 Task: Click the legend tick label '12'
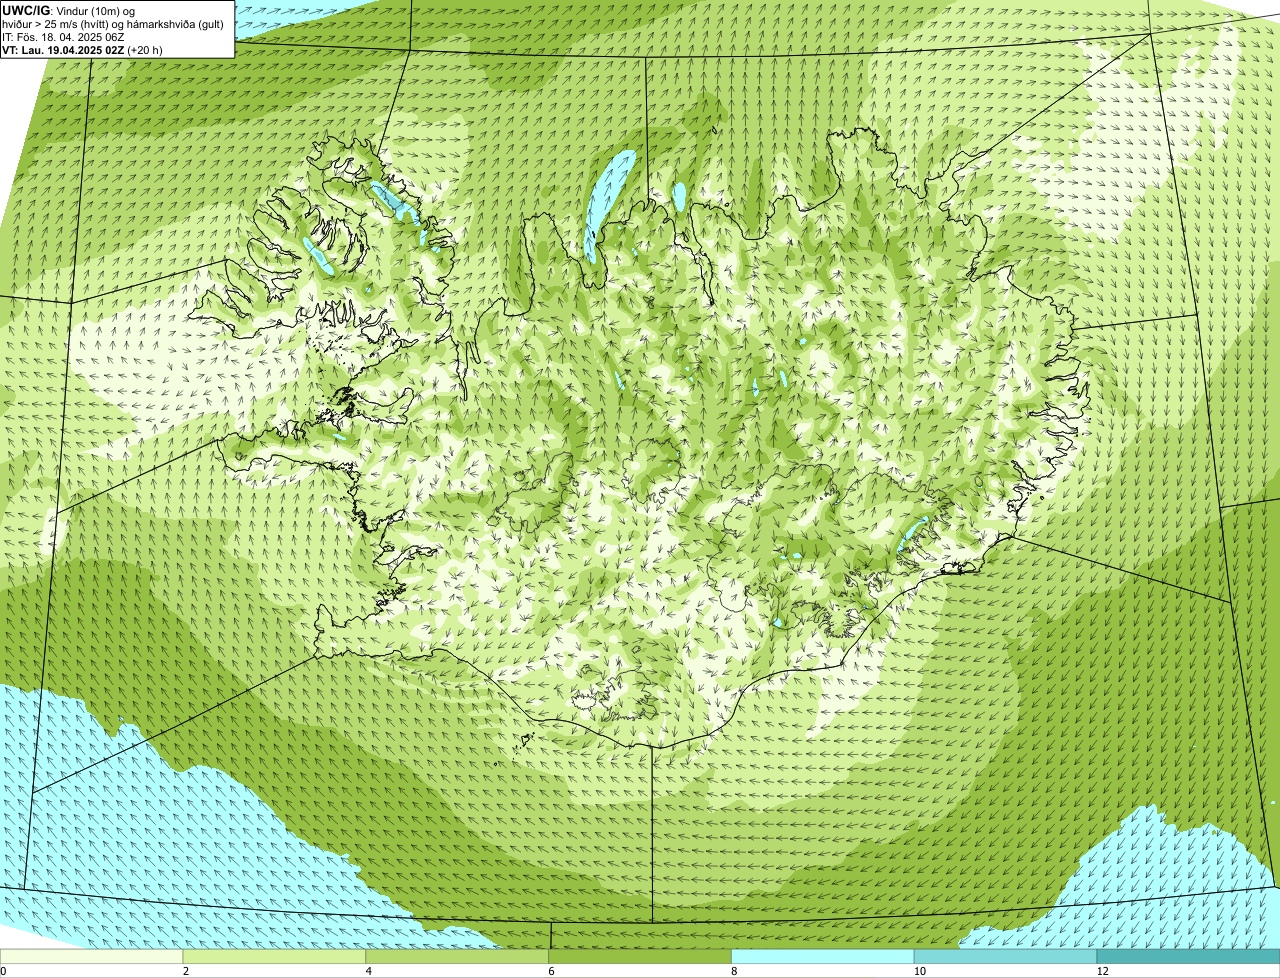pos(1102,971)
